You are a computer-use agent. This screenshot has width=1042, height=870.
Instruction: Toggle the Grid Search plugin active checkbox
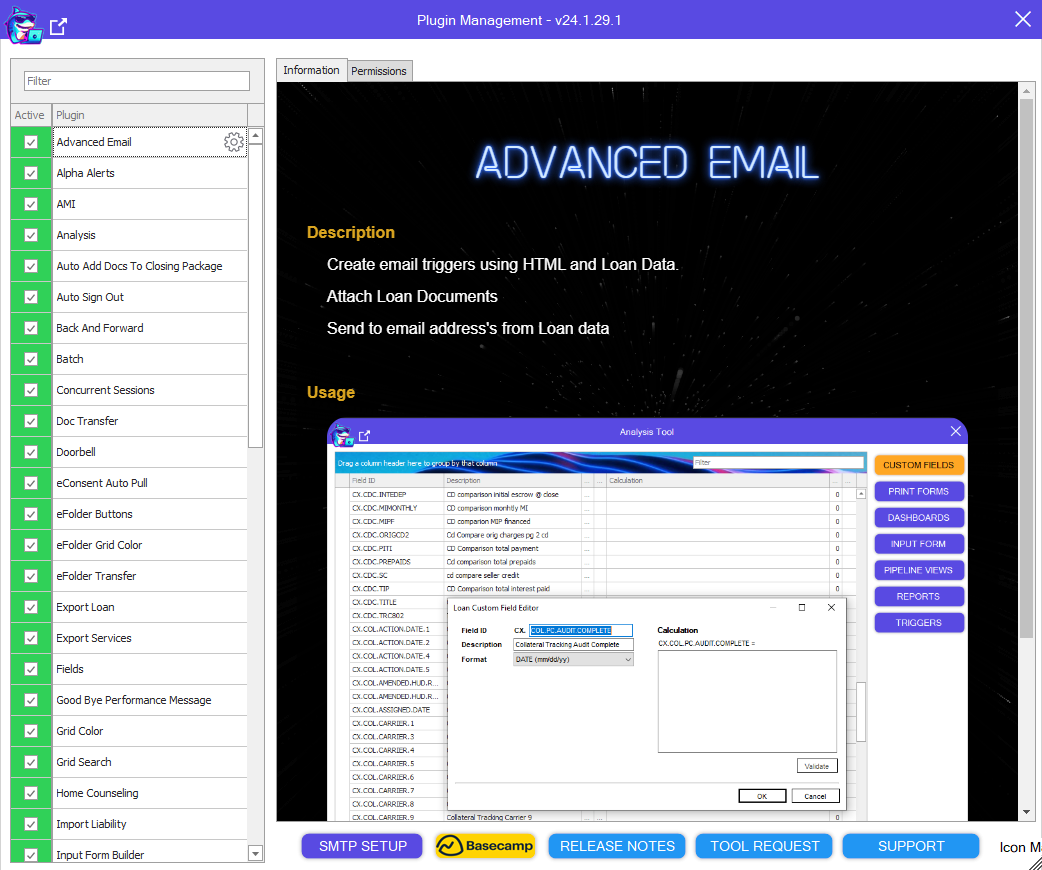click(31, 762)
